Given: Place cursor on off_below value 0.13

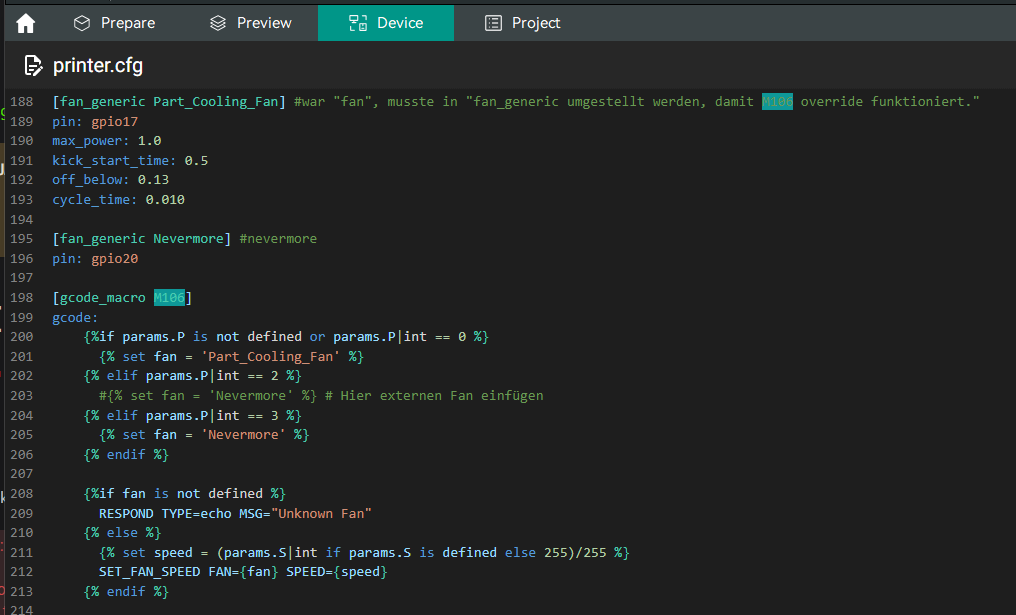Looking at the screenshot, I should point(153,180).
